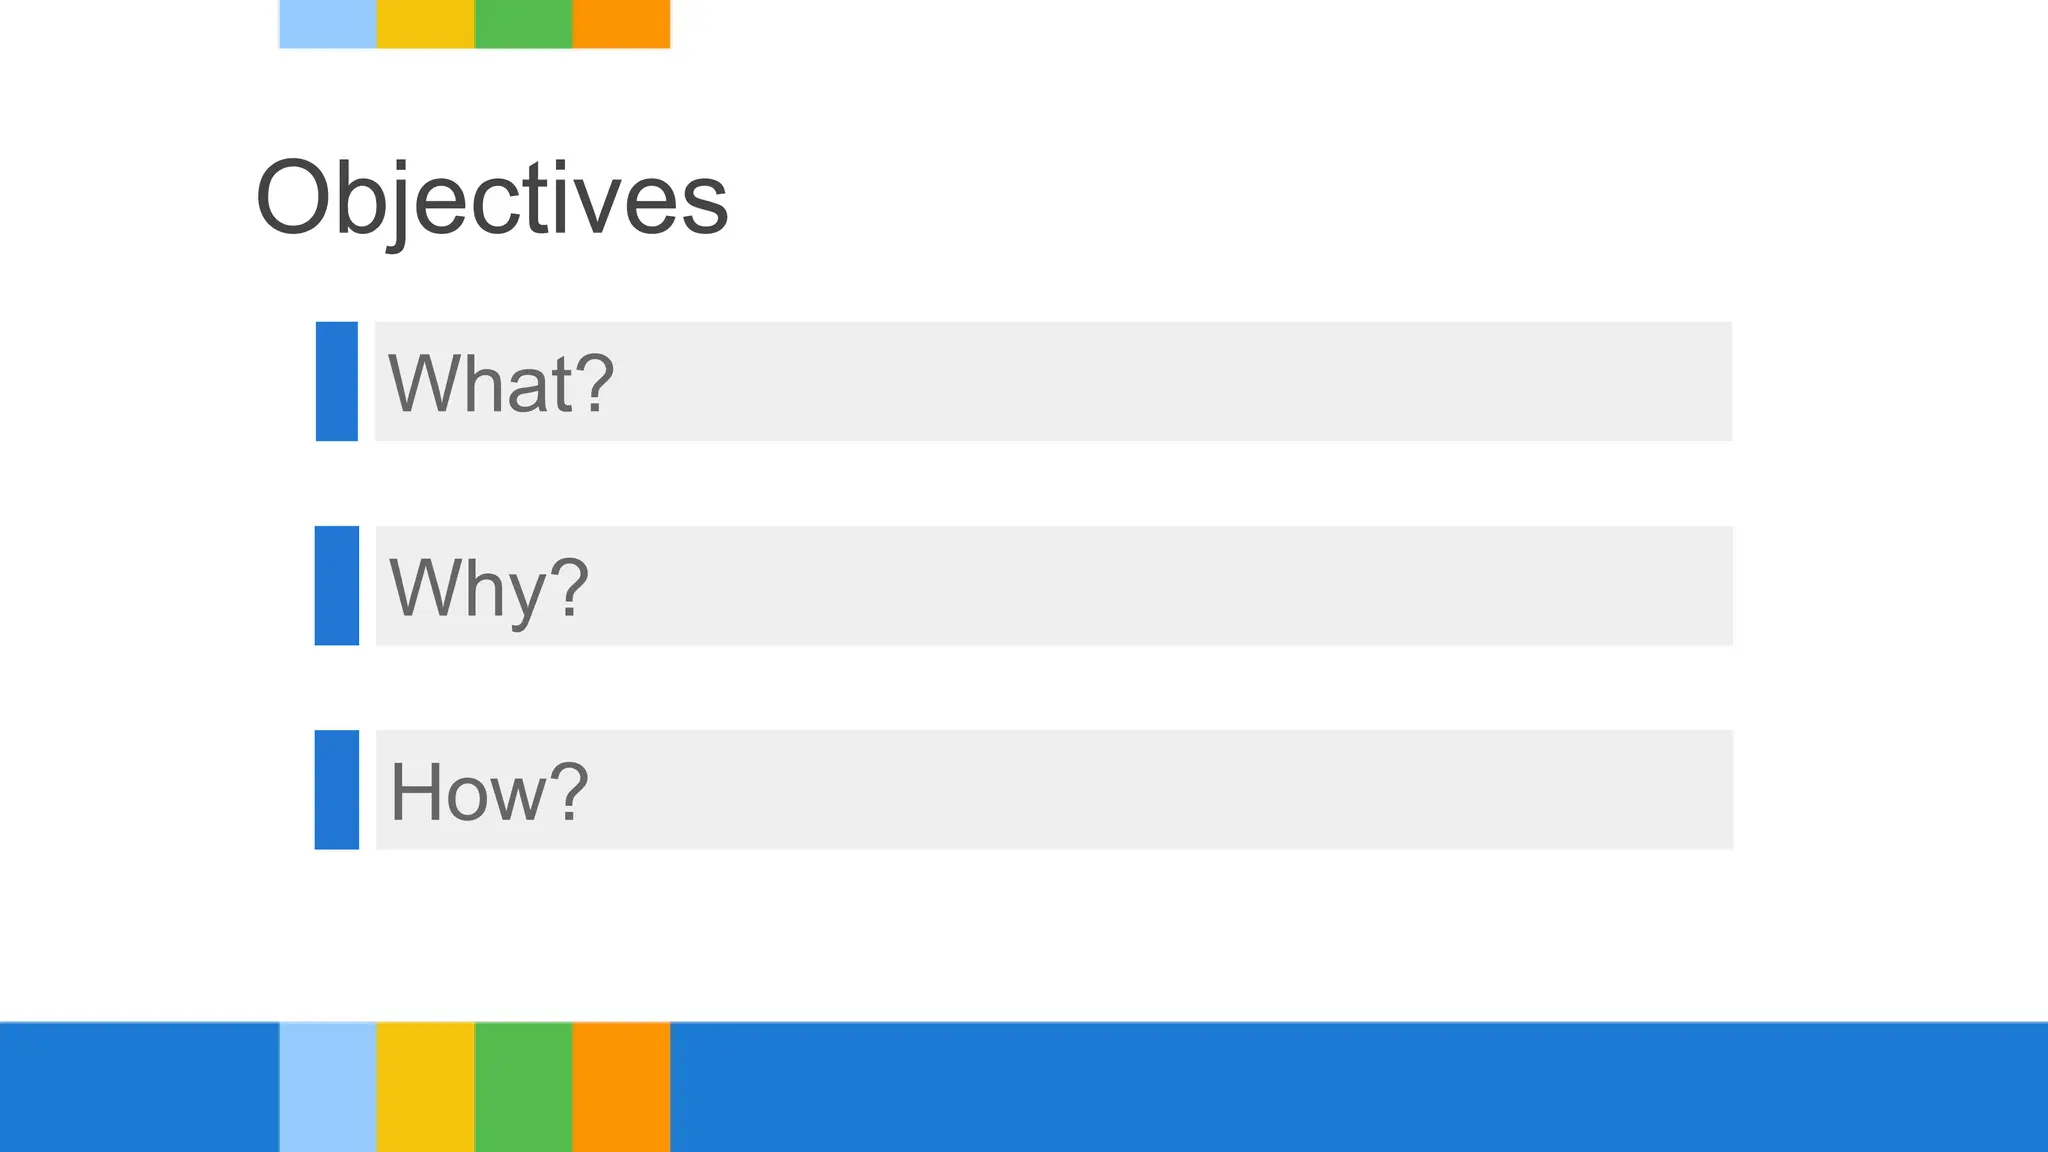Select the 'What?' objective text
2048x1152 pixels.
(501, 383)
